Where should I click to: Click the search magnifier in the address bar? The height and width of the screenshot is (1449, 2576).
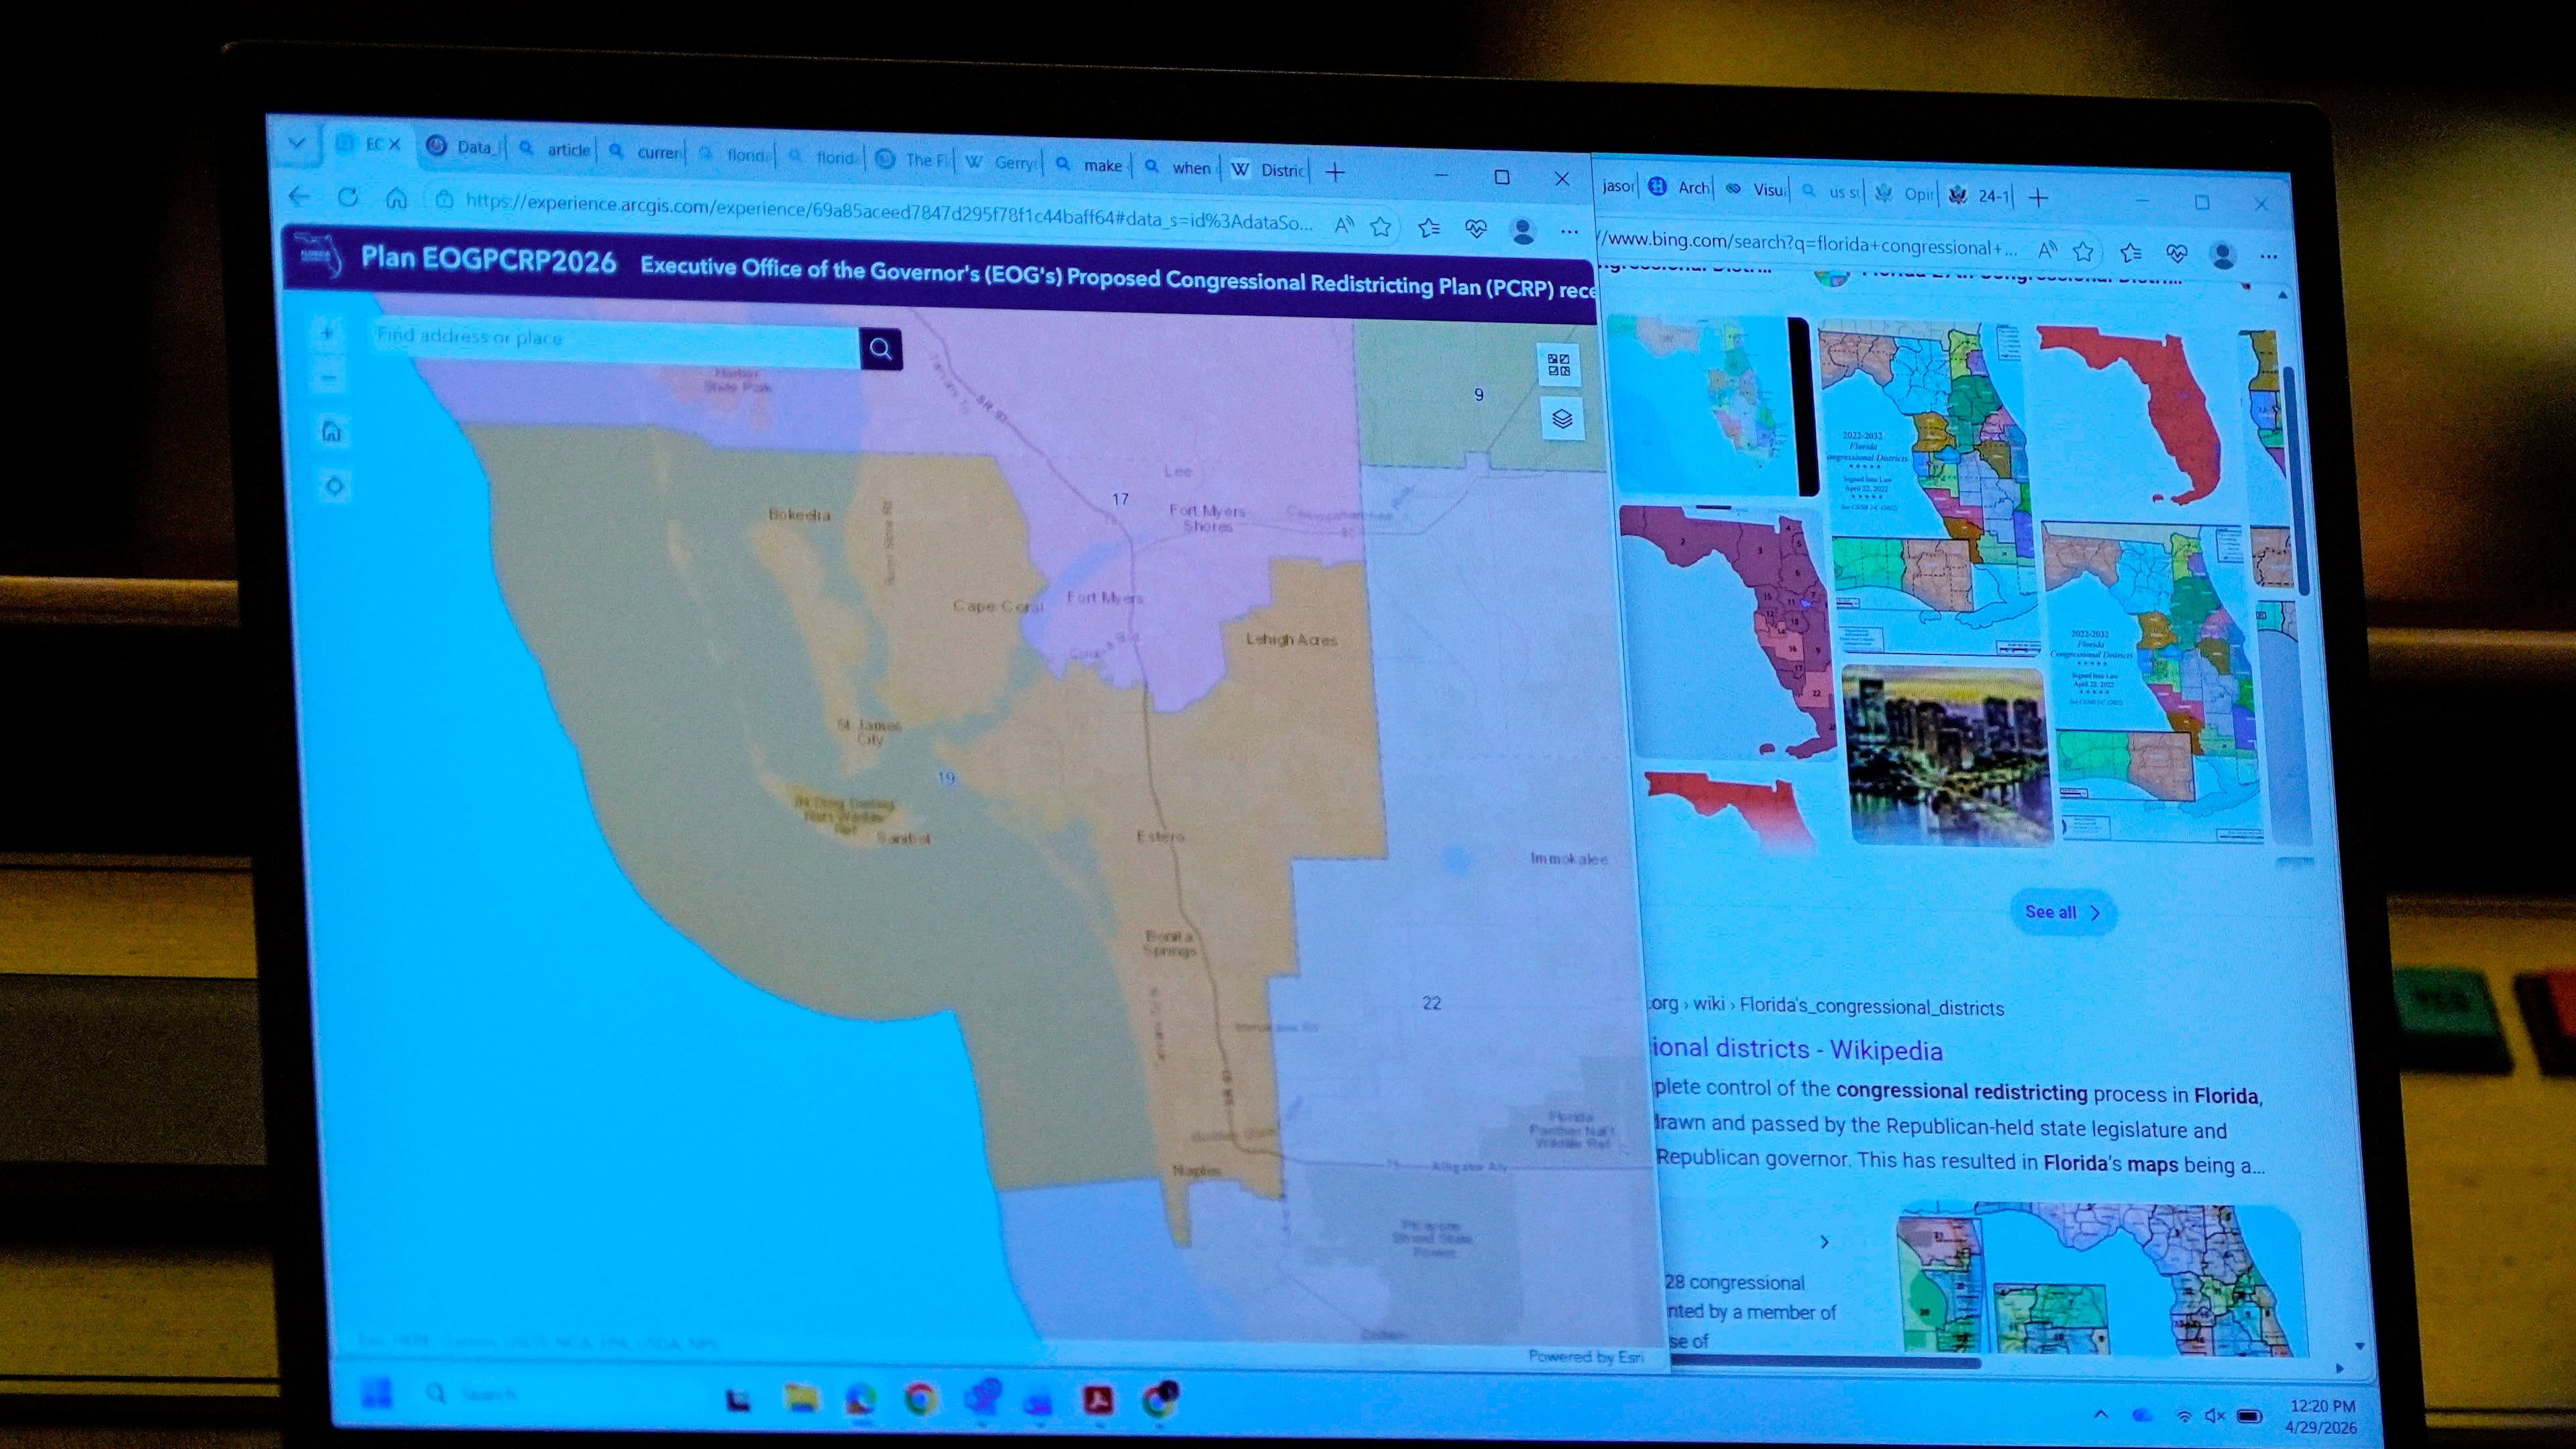click(880, 349)
